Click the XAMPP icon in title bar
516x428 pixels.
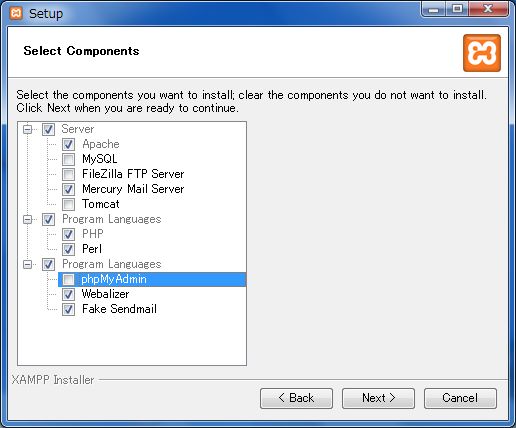coord(16,13)
